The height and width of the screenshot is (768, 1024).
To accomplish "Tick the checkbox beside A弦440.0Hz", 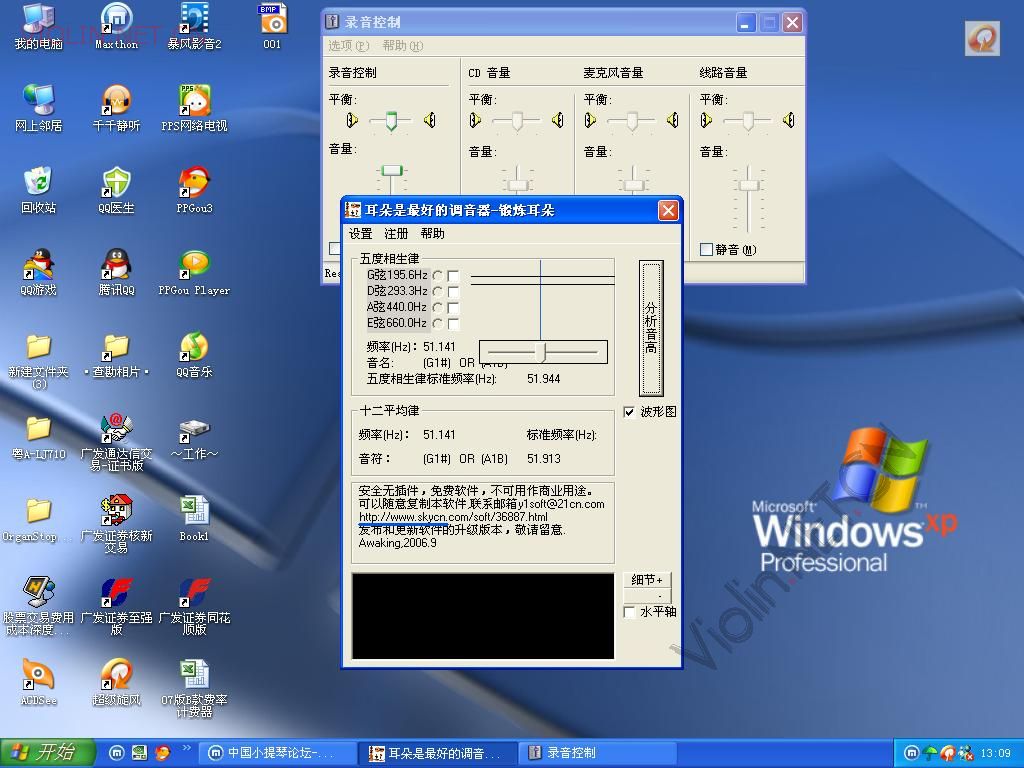I will pyautogui.click(x=453, y=308).
